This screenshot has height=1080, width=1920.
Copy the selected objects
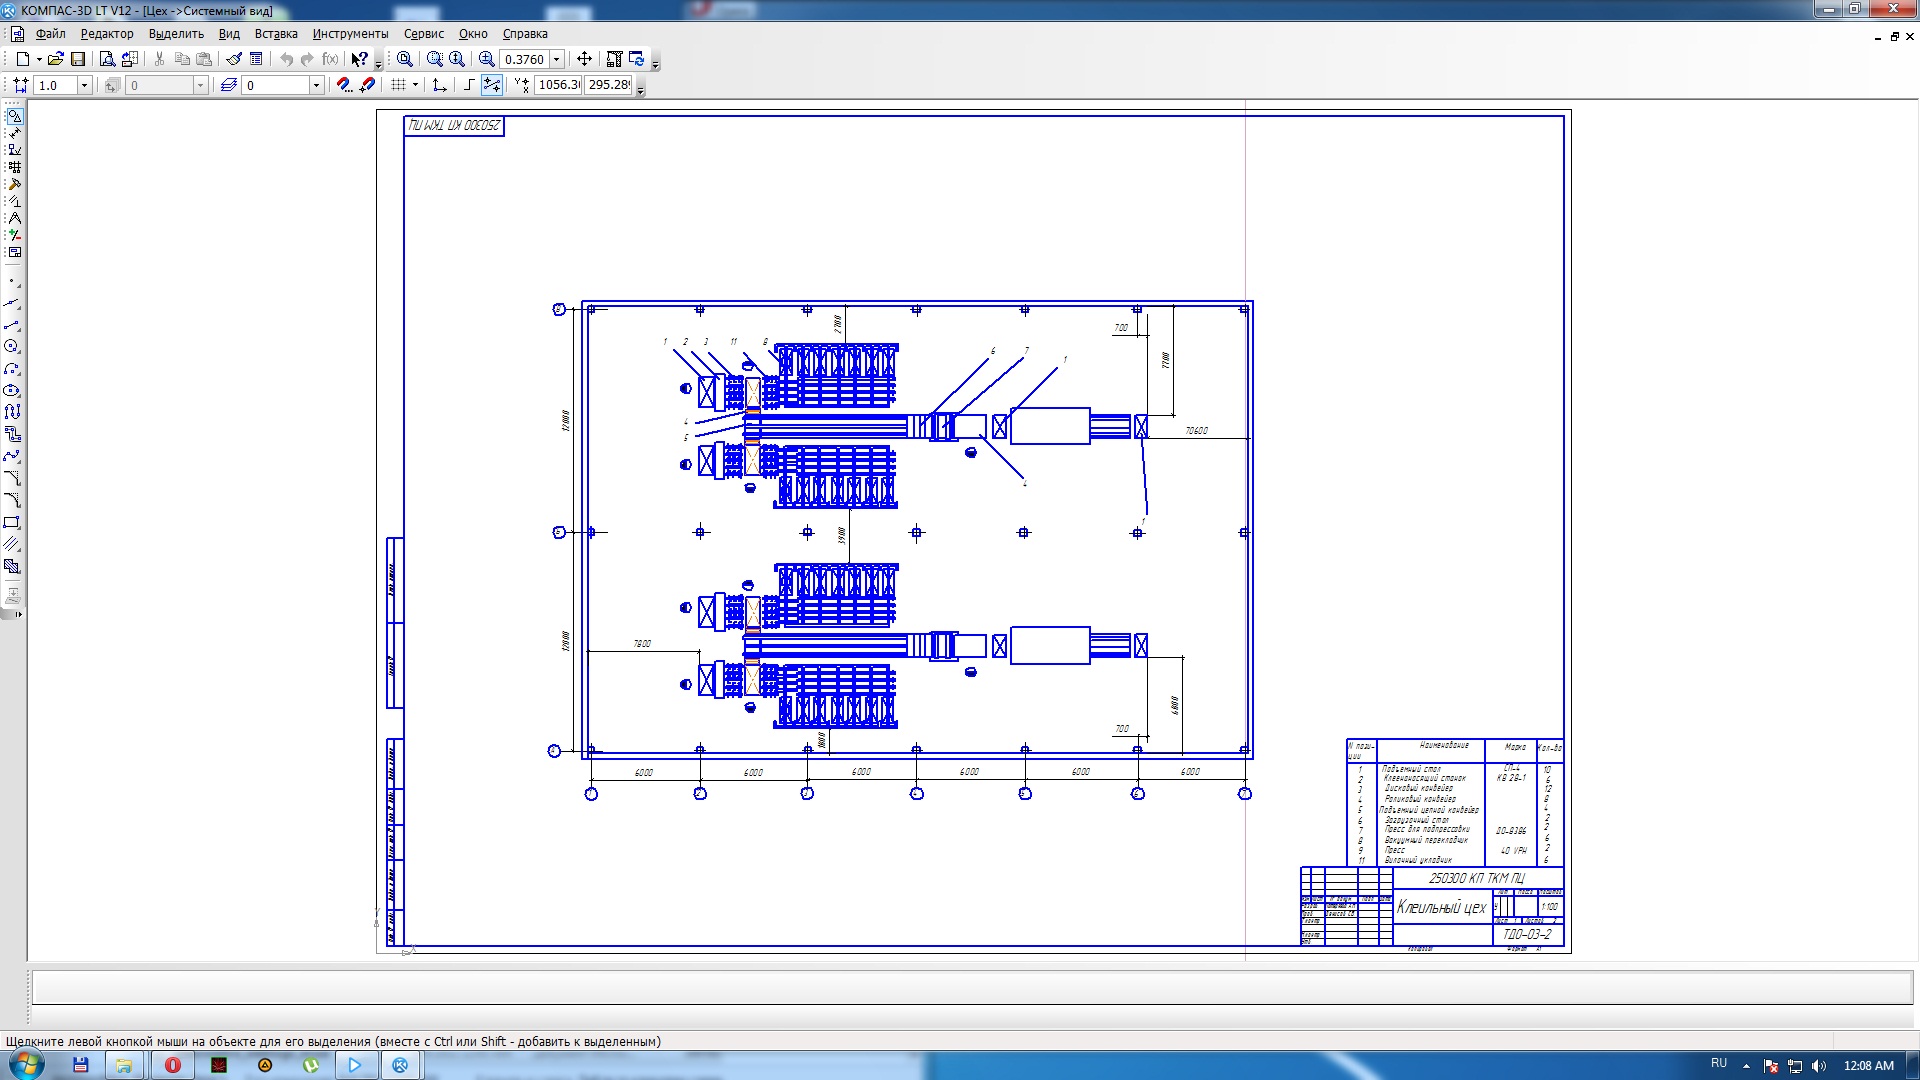(182, 59)
